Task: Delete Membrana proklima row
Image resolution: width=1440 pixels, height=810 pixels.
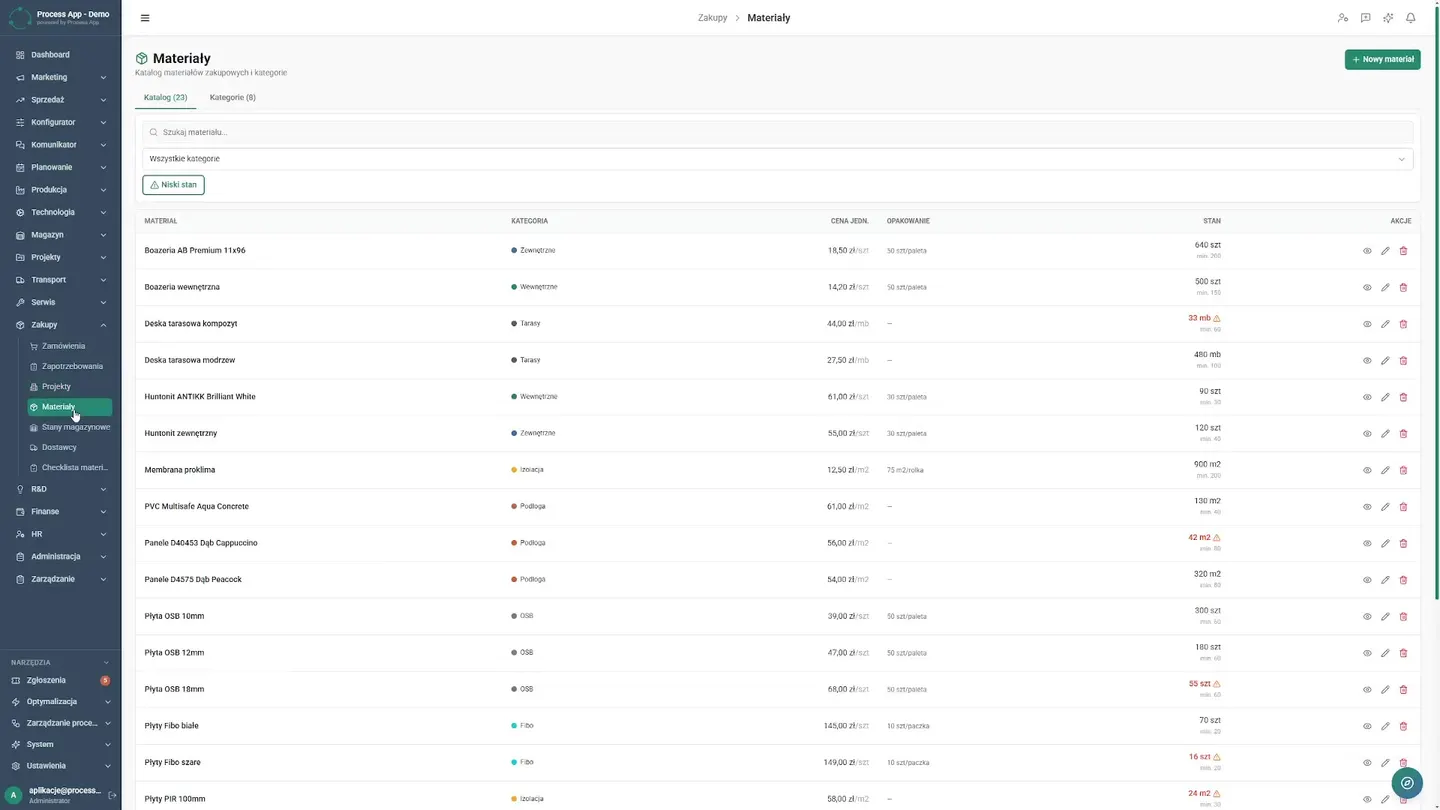Action: 1403,470
